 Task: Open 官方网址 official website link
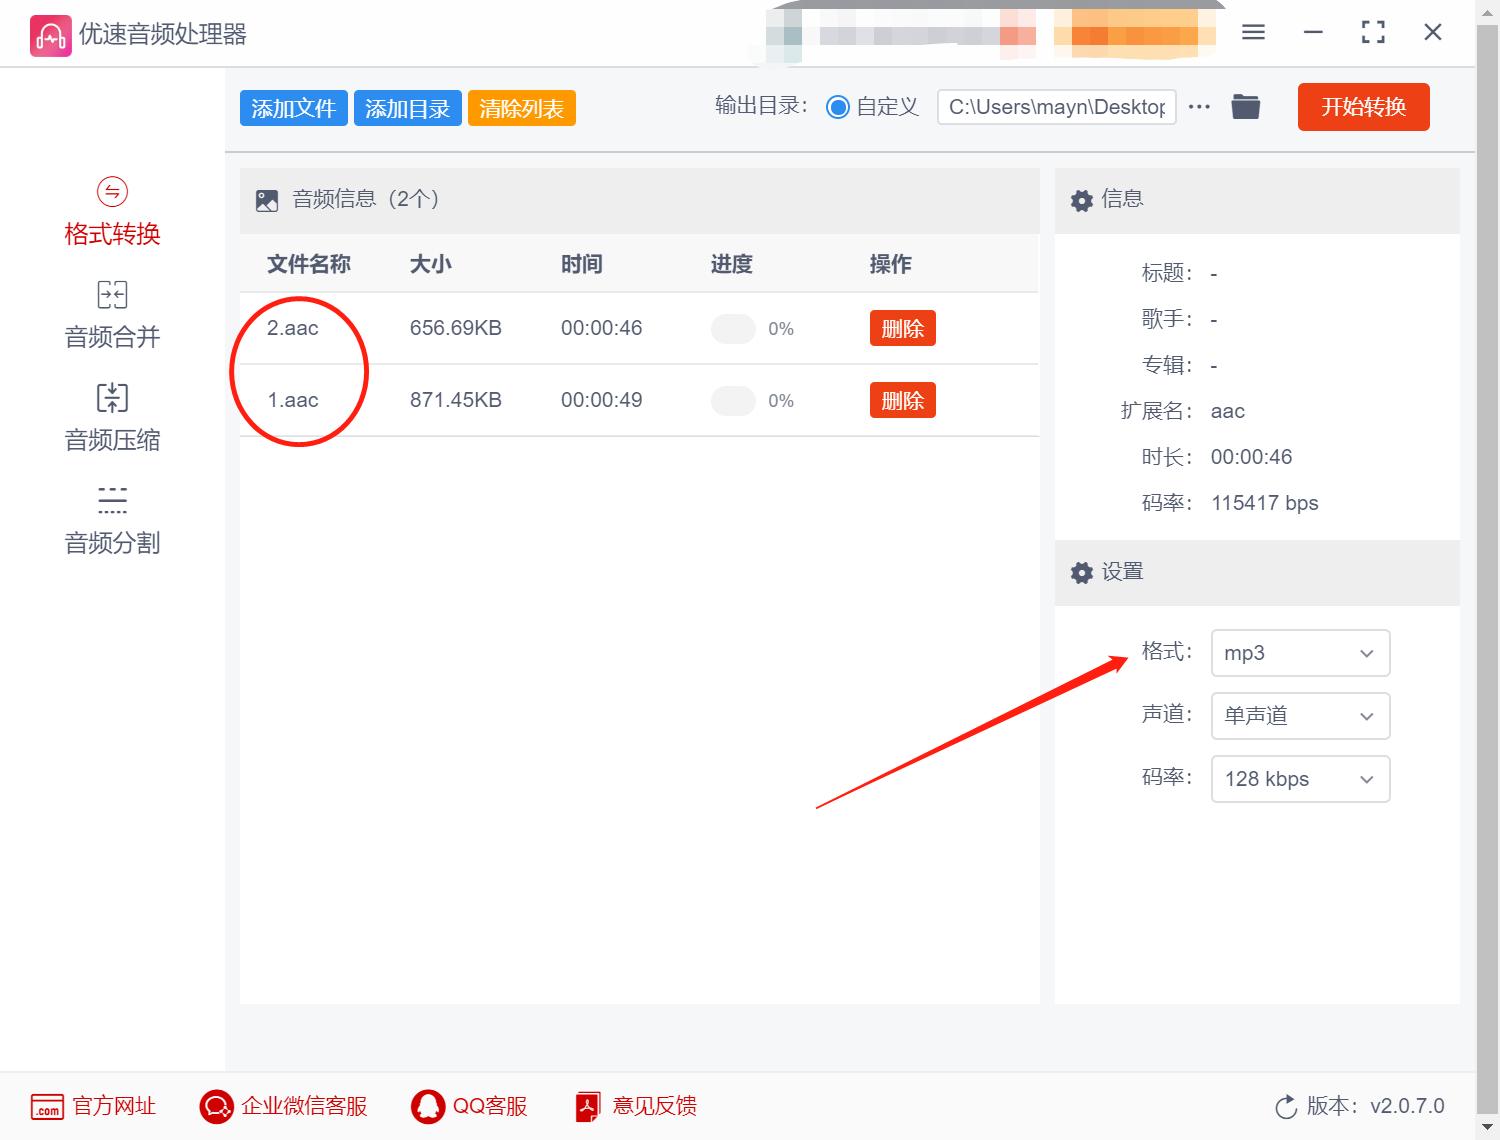point(93,1106)
